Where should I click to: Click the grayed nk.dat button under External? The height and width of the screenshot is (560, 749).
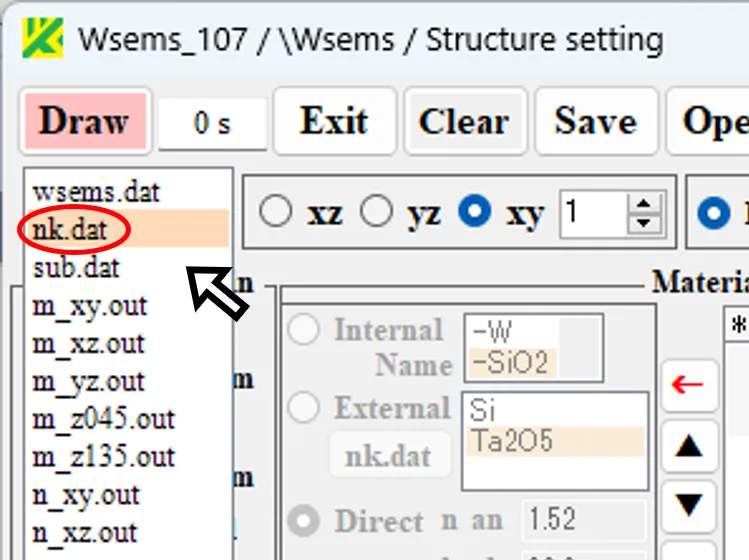pos(389,455)
